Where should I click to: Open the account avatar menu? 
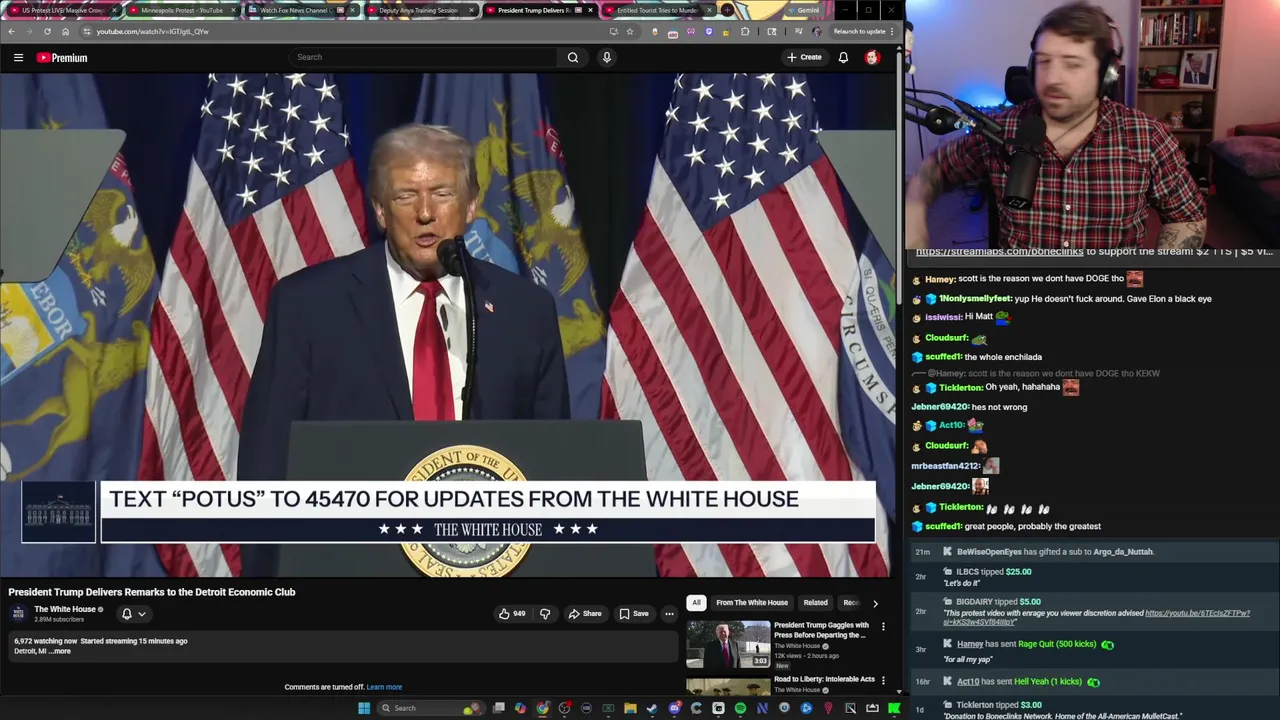[872, 57]
